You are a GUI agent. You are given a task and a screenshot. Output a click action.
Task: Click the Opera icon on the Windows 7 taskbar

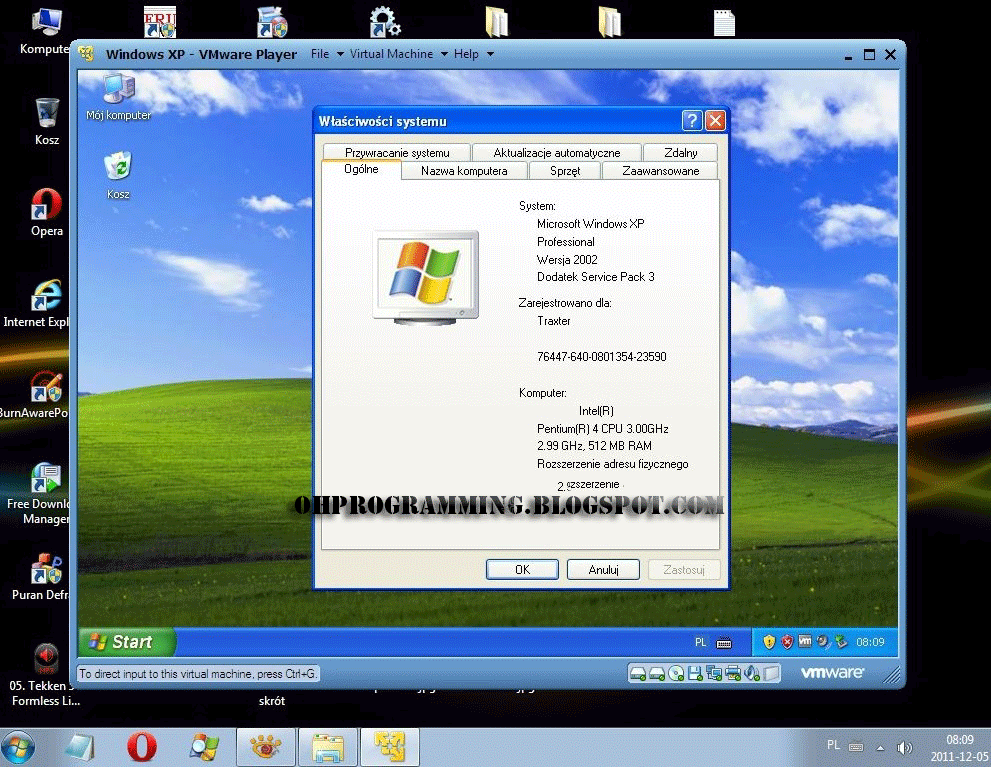tap(142, 747)
